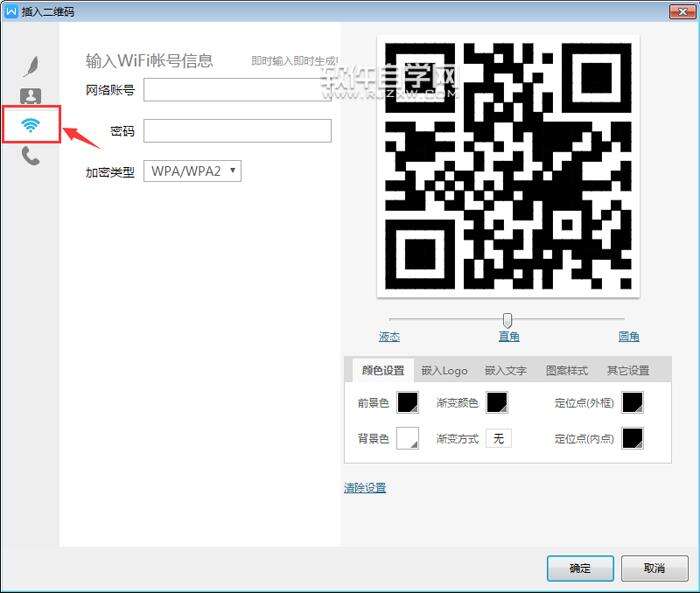Cancel with the 取消 button

(x=654, y=568)
